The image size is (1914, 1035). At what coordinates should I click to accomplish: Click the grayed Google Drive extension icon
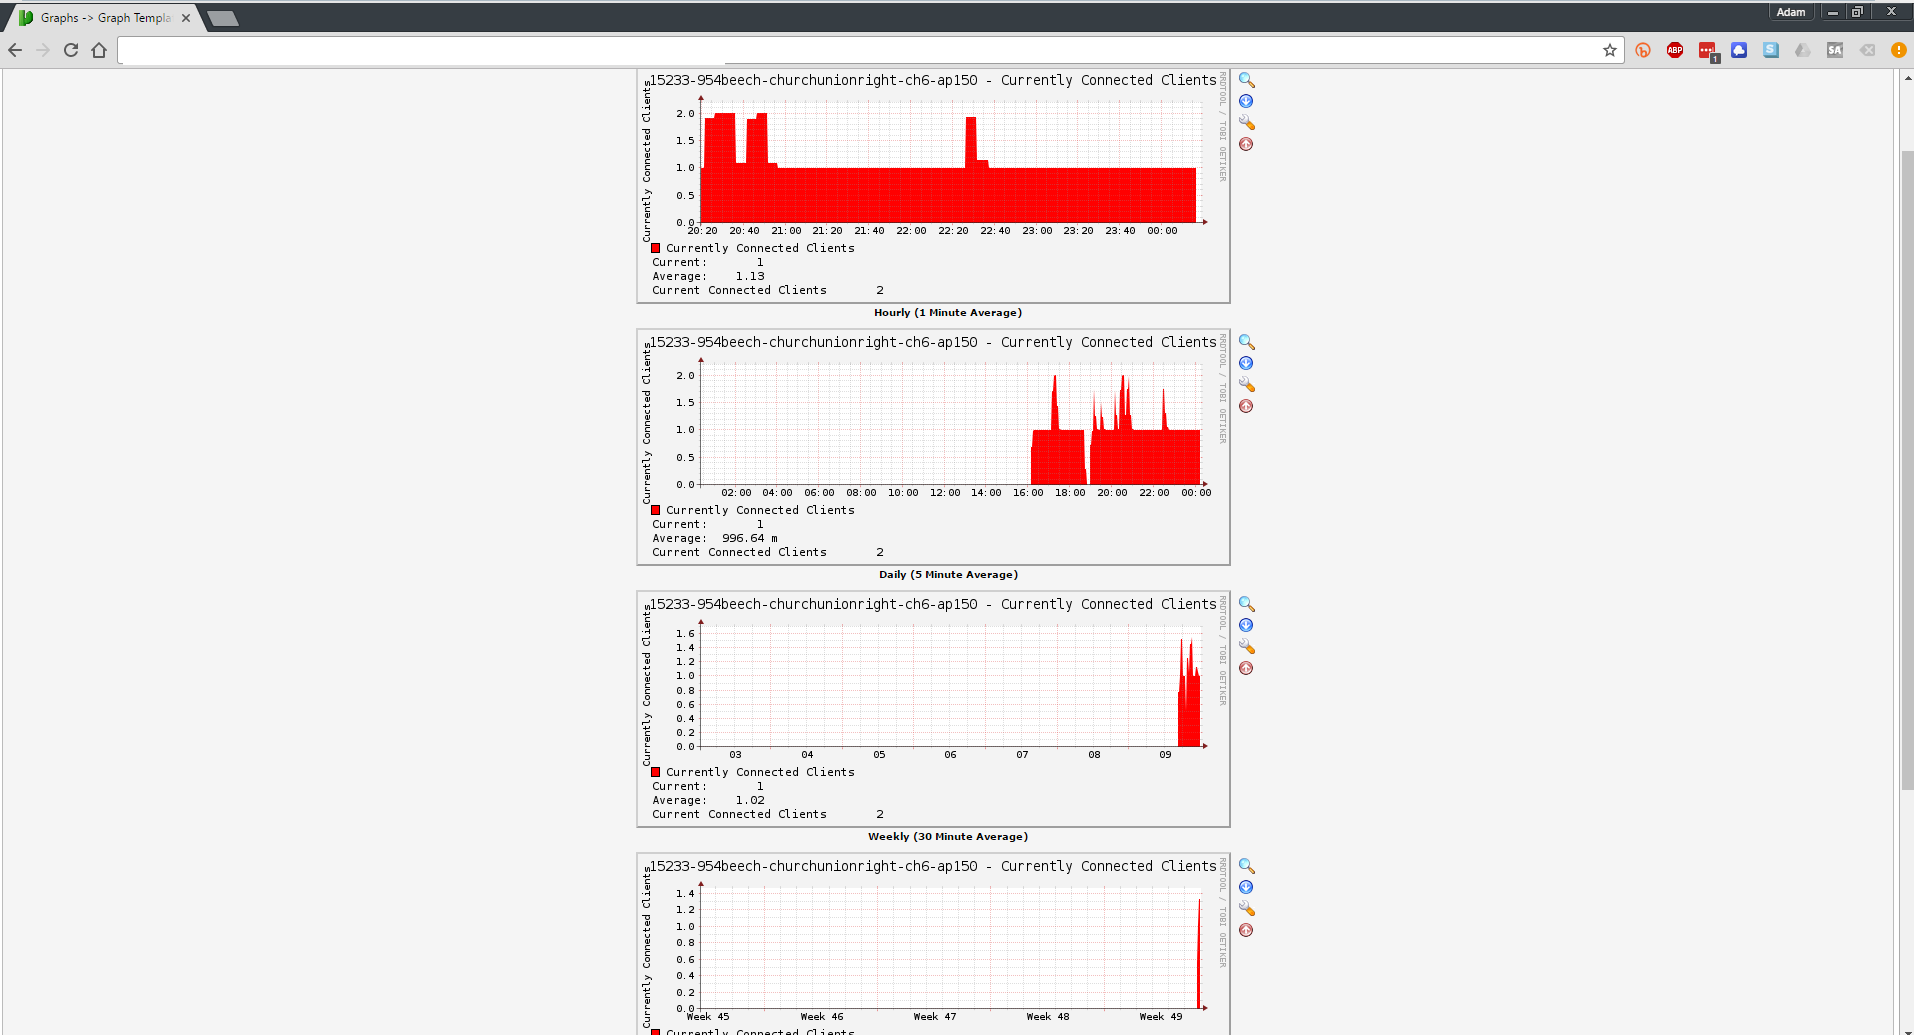tap(1803, 50)
